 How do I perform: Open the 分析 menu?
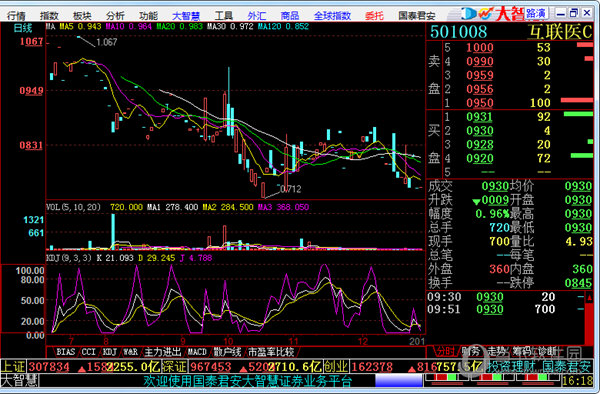click(115, 16)
